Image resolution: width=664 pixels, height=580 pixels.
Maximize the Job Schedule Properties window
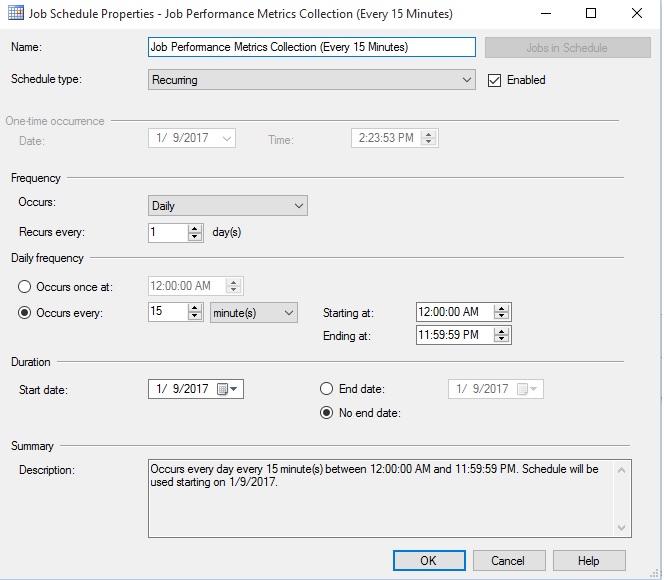click(591, 14)
